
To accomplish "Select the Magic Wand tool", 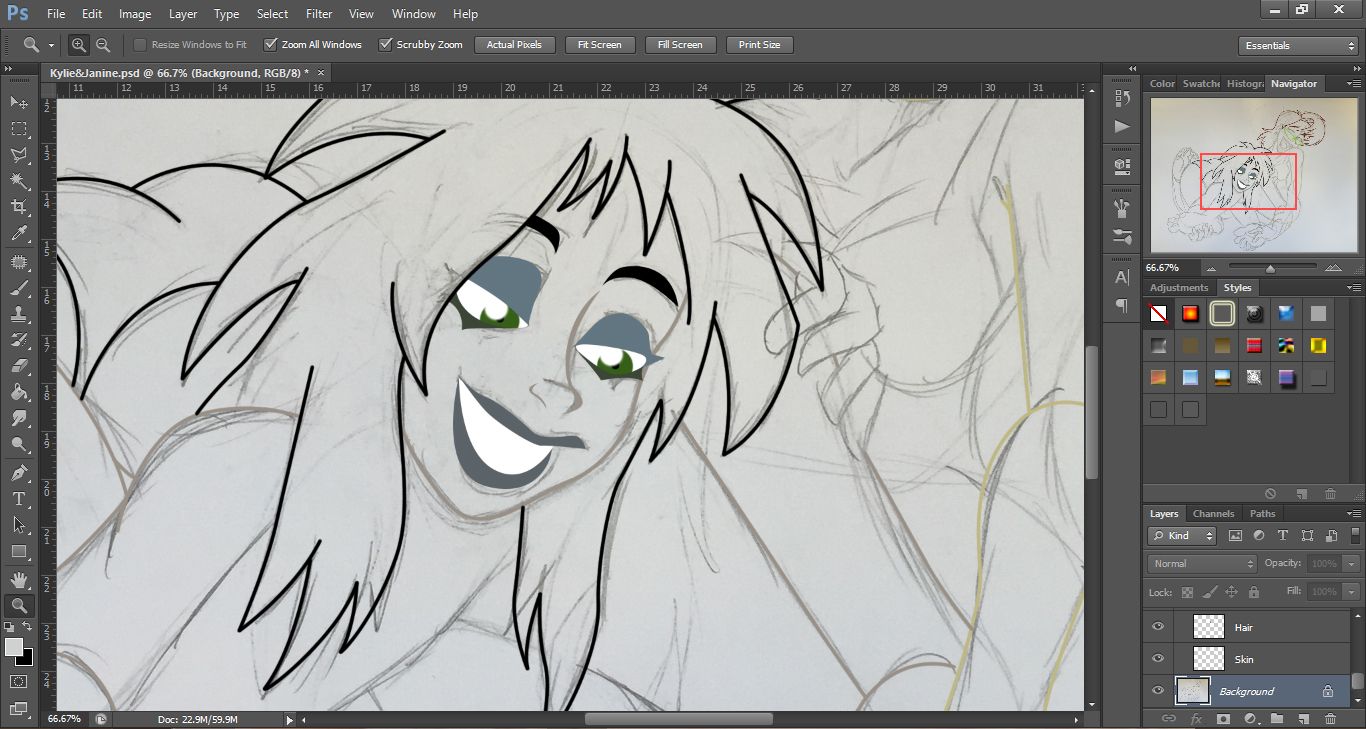I will coord(18,181).
